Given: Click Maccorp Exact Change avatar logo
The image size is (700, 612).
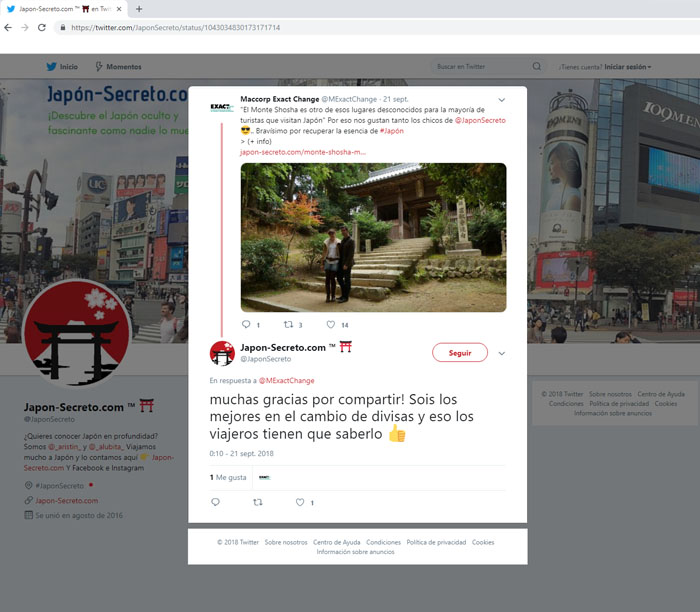Looking at the screenshot, I should (x=222, y=107).
